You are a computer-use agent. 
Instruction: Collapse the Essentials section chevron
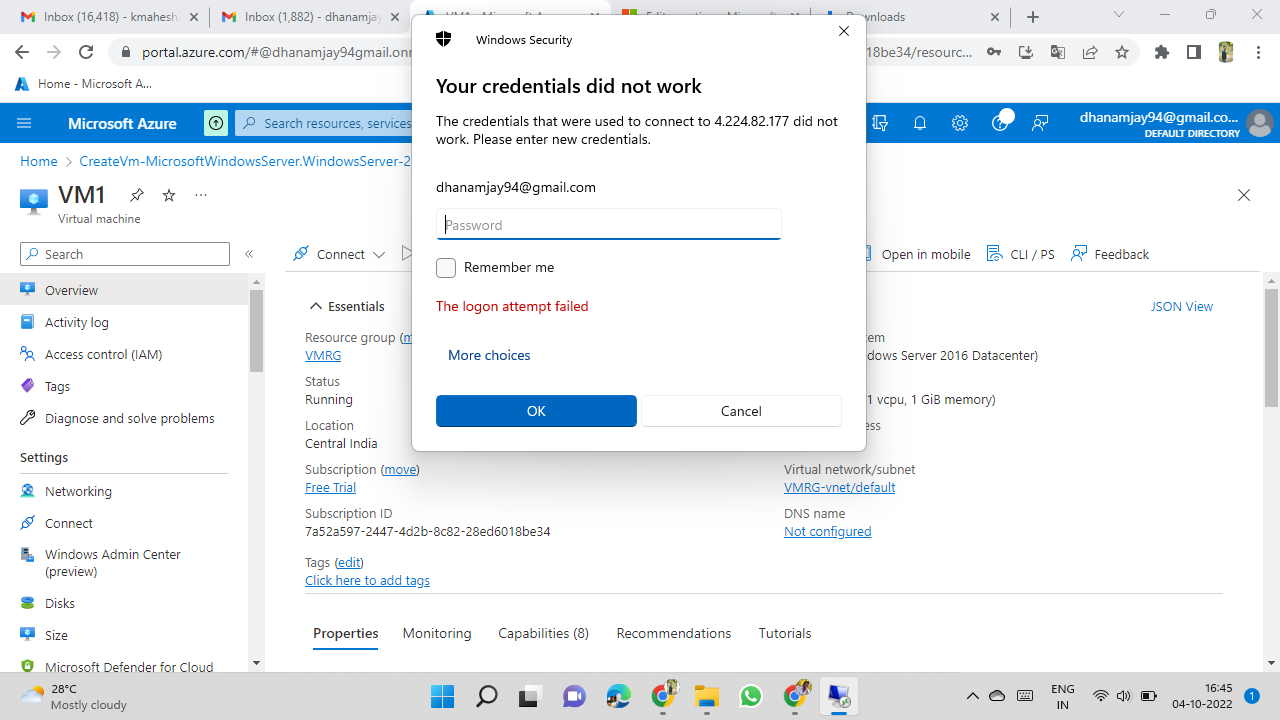[316, 306]
